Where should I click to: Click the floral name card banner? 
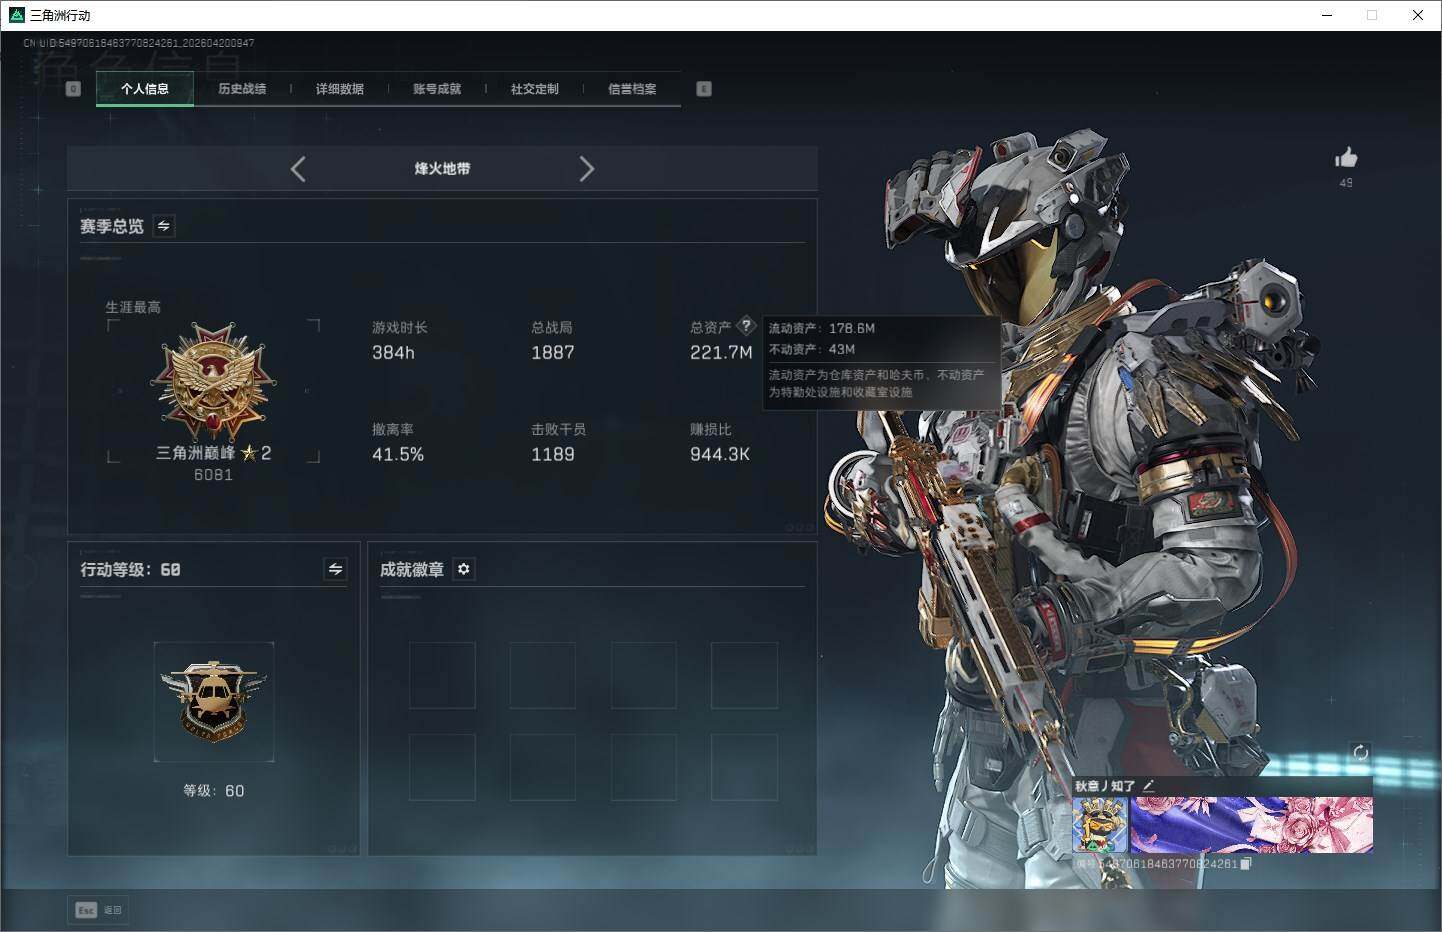point(1251,825)
